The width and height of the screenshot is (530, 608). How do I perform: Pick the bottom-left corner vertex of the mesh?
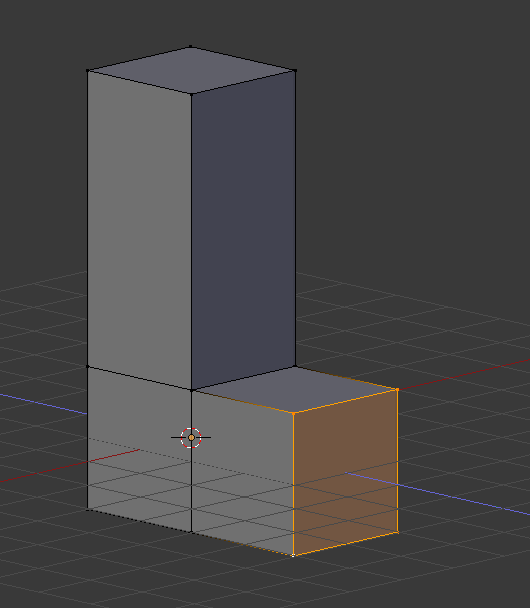pos(88,509)
